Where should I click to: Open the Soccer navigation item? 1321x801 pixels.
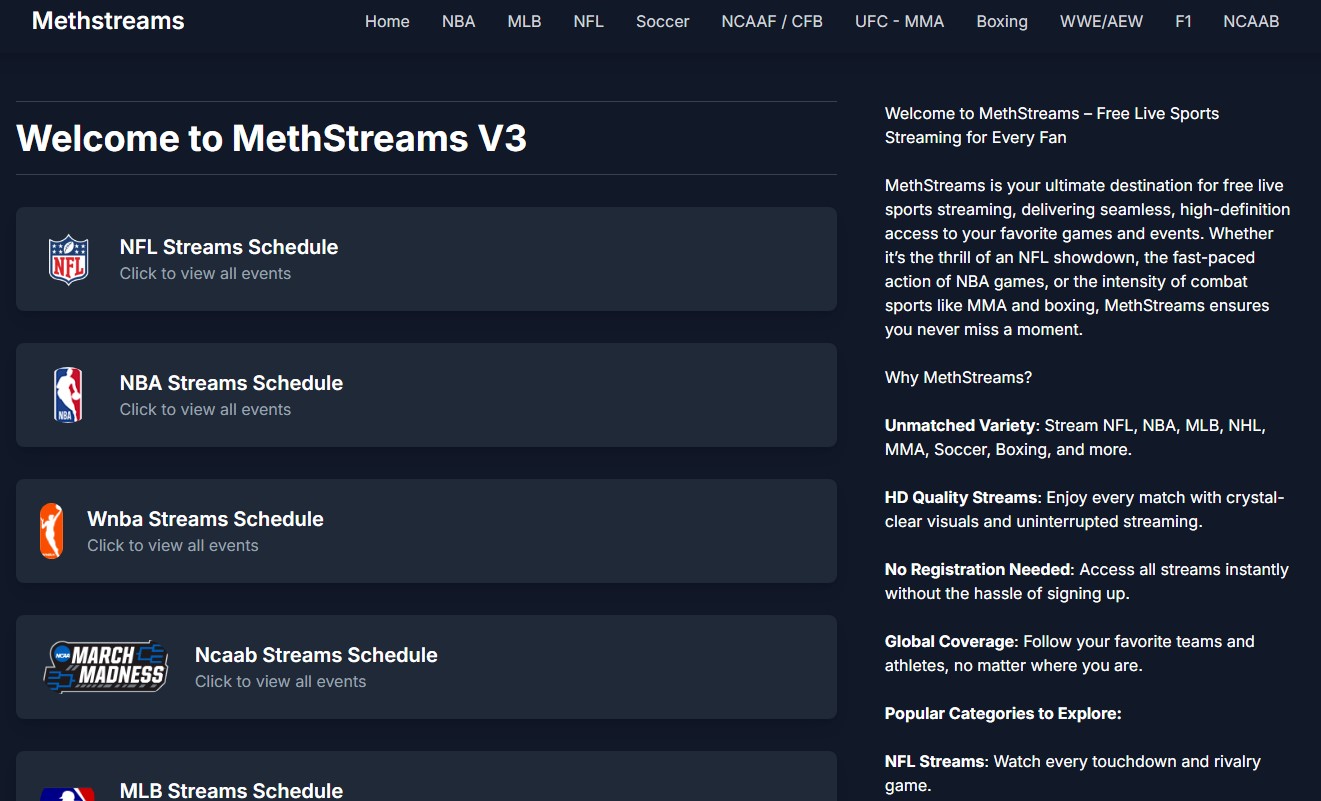point(663,21)
